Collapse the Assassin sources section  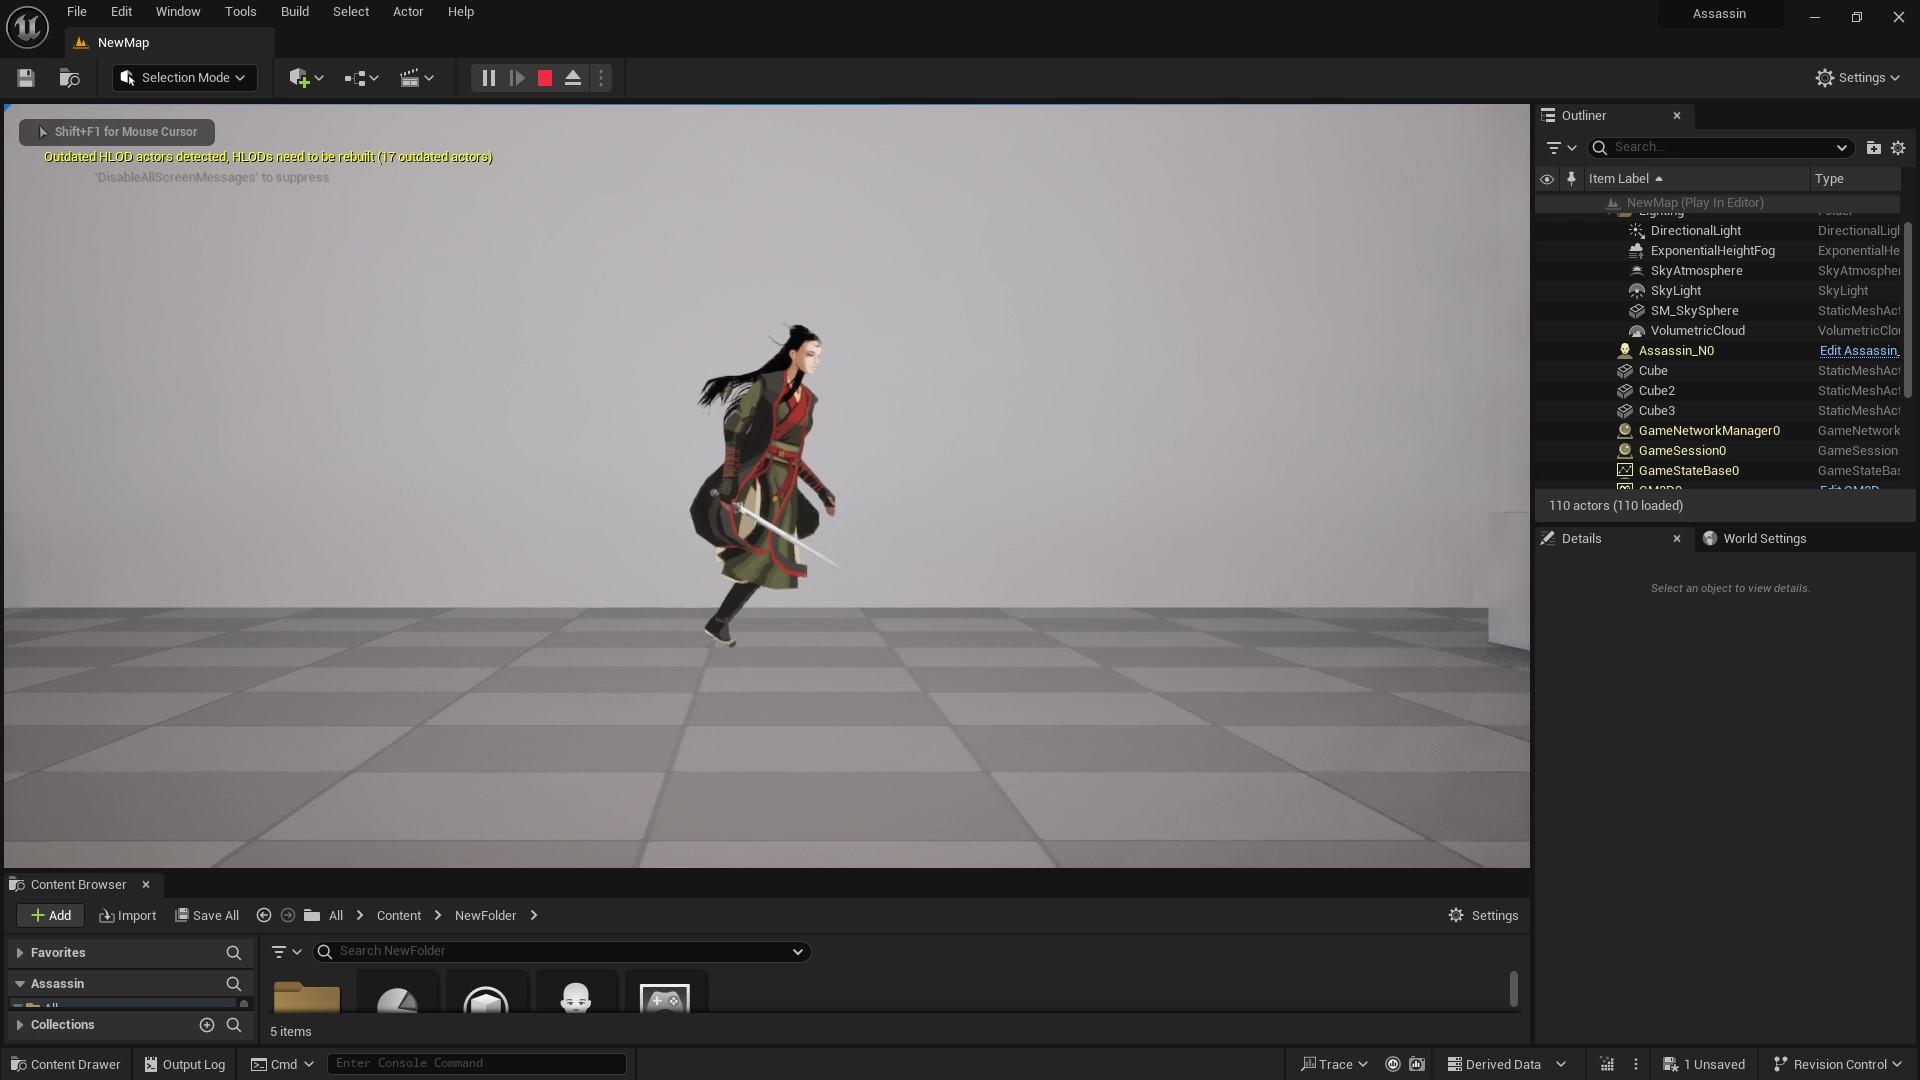(x=19, y=984)
